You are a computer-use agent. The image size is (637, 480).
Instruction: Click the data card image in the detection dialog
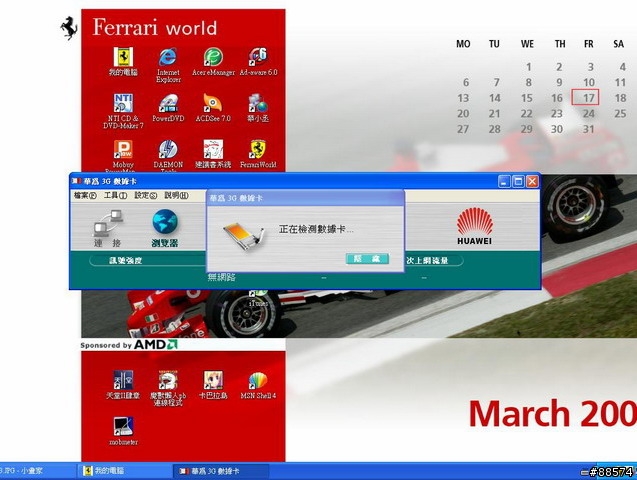tap(245, 236)
